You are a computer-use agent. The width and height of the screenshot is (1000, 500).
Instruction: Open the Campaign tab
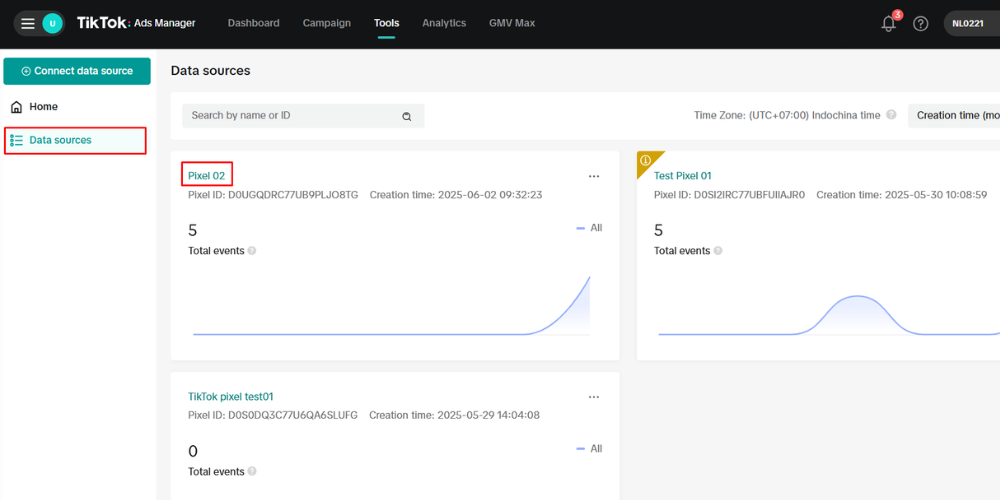tap(327, 23)
